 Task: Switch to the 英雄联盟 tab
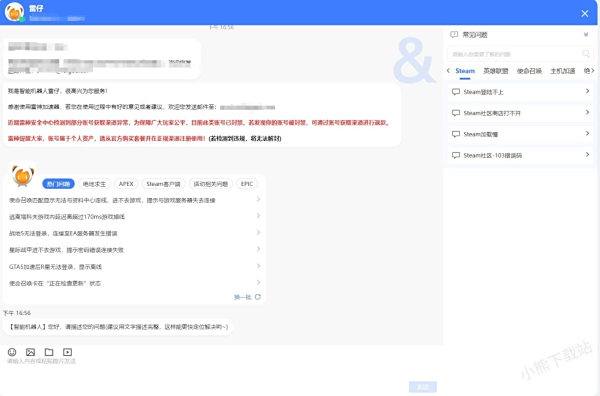pyautogui.click(x=496, y=71)
